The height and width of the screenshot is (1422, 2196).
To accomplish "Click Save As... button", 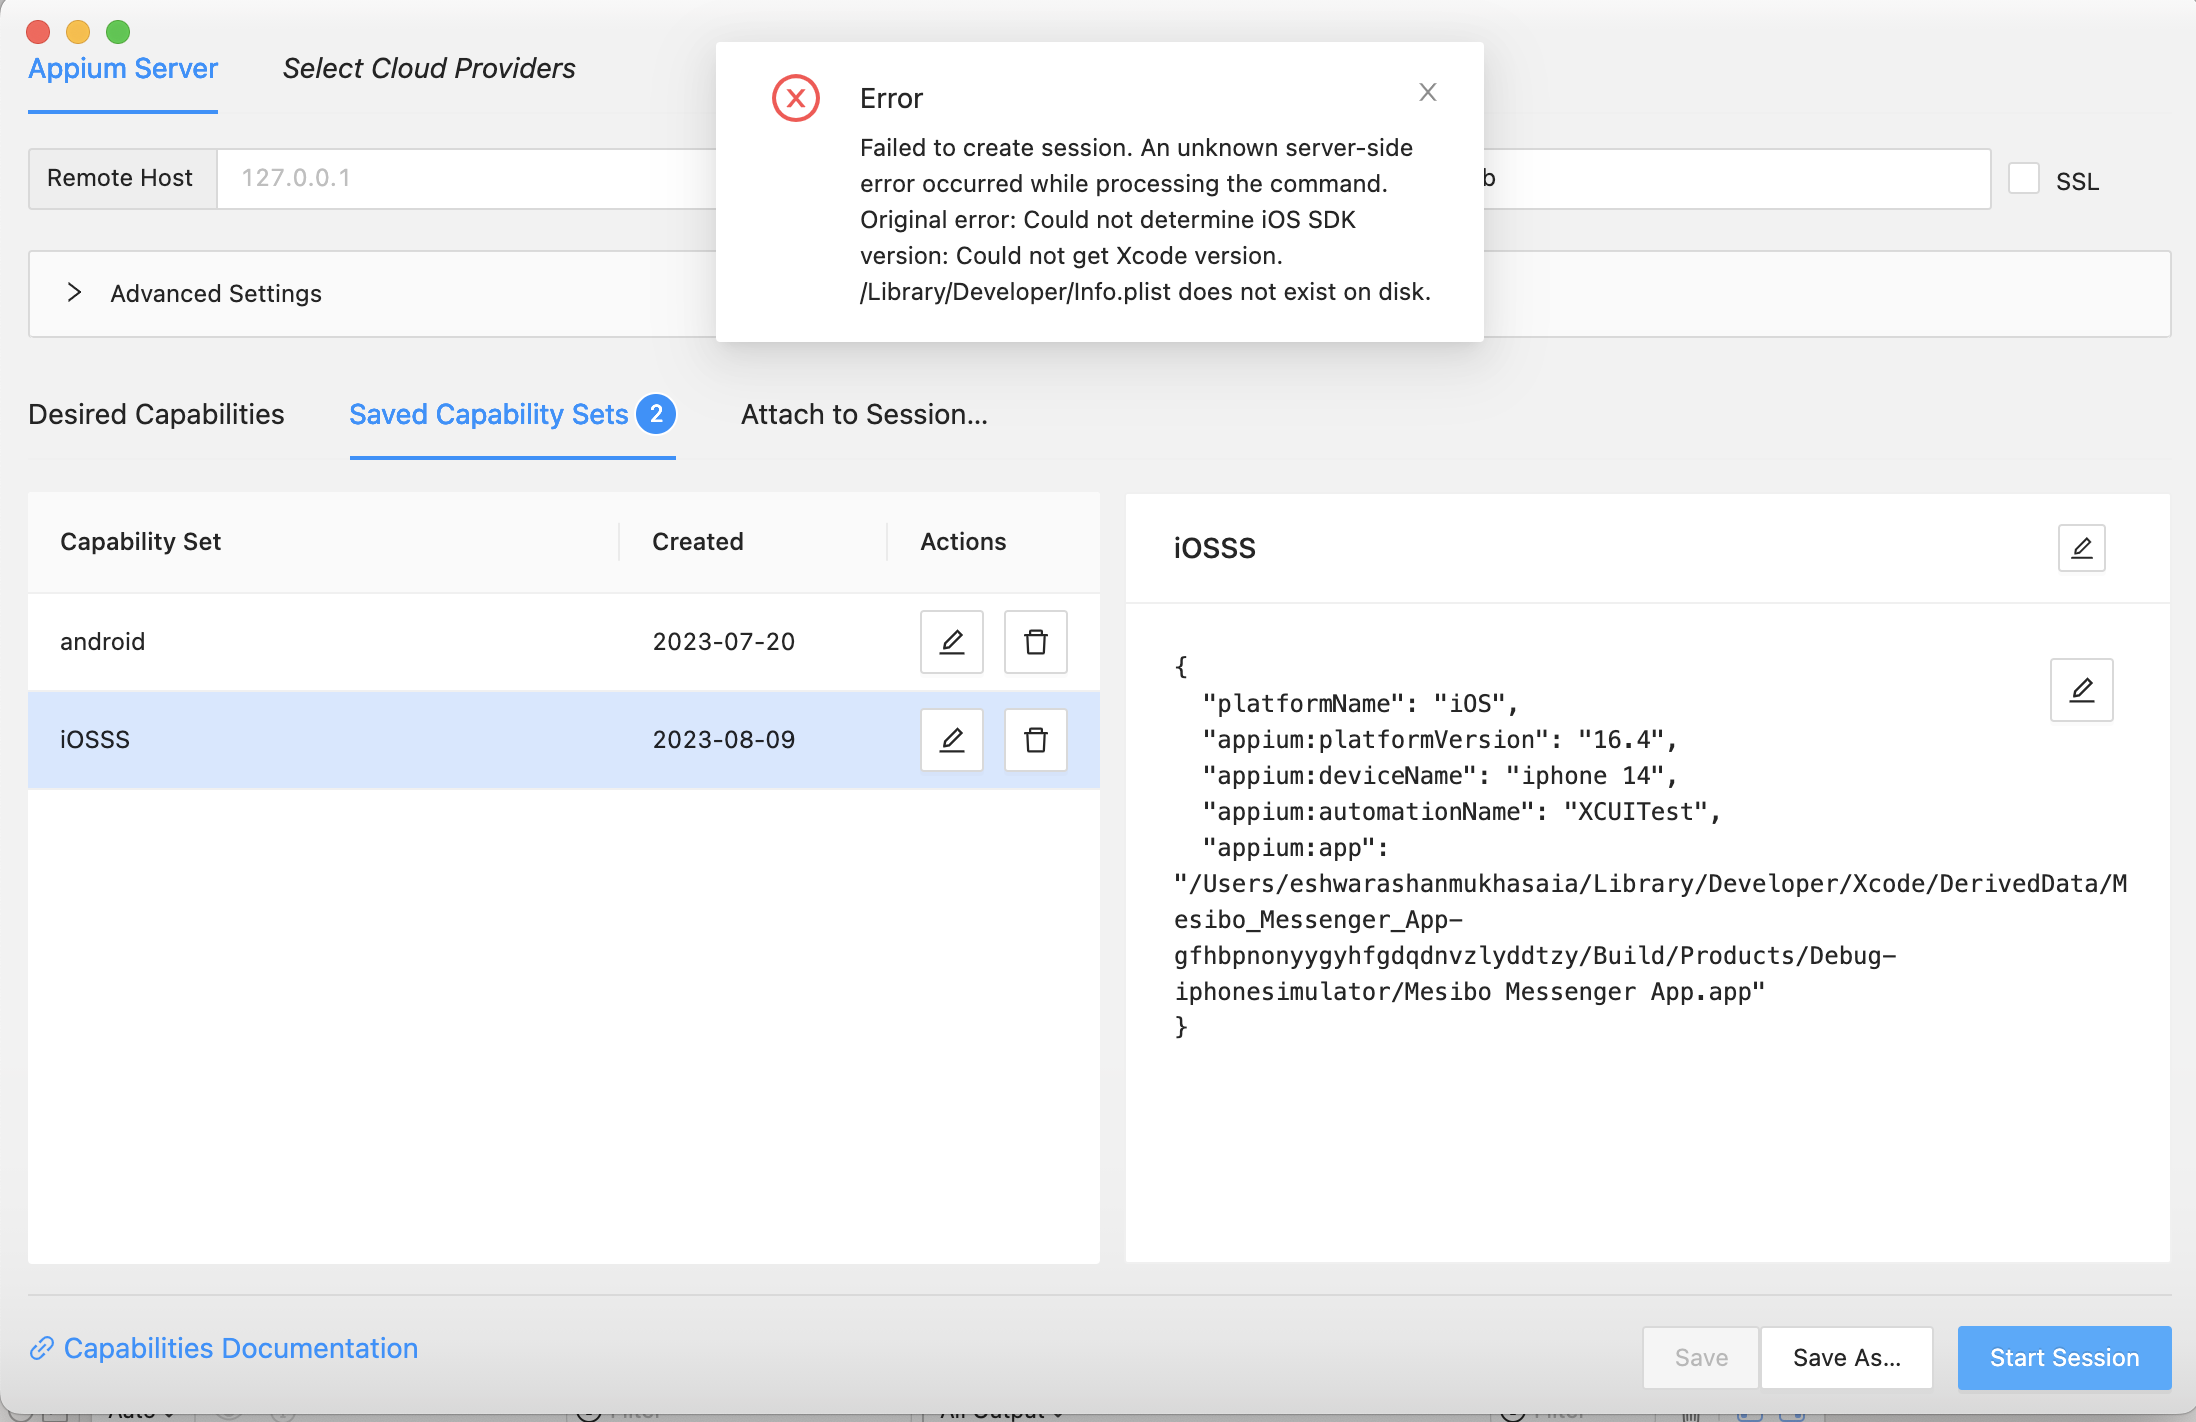I will [x=1846, y=1357].
